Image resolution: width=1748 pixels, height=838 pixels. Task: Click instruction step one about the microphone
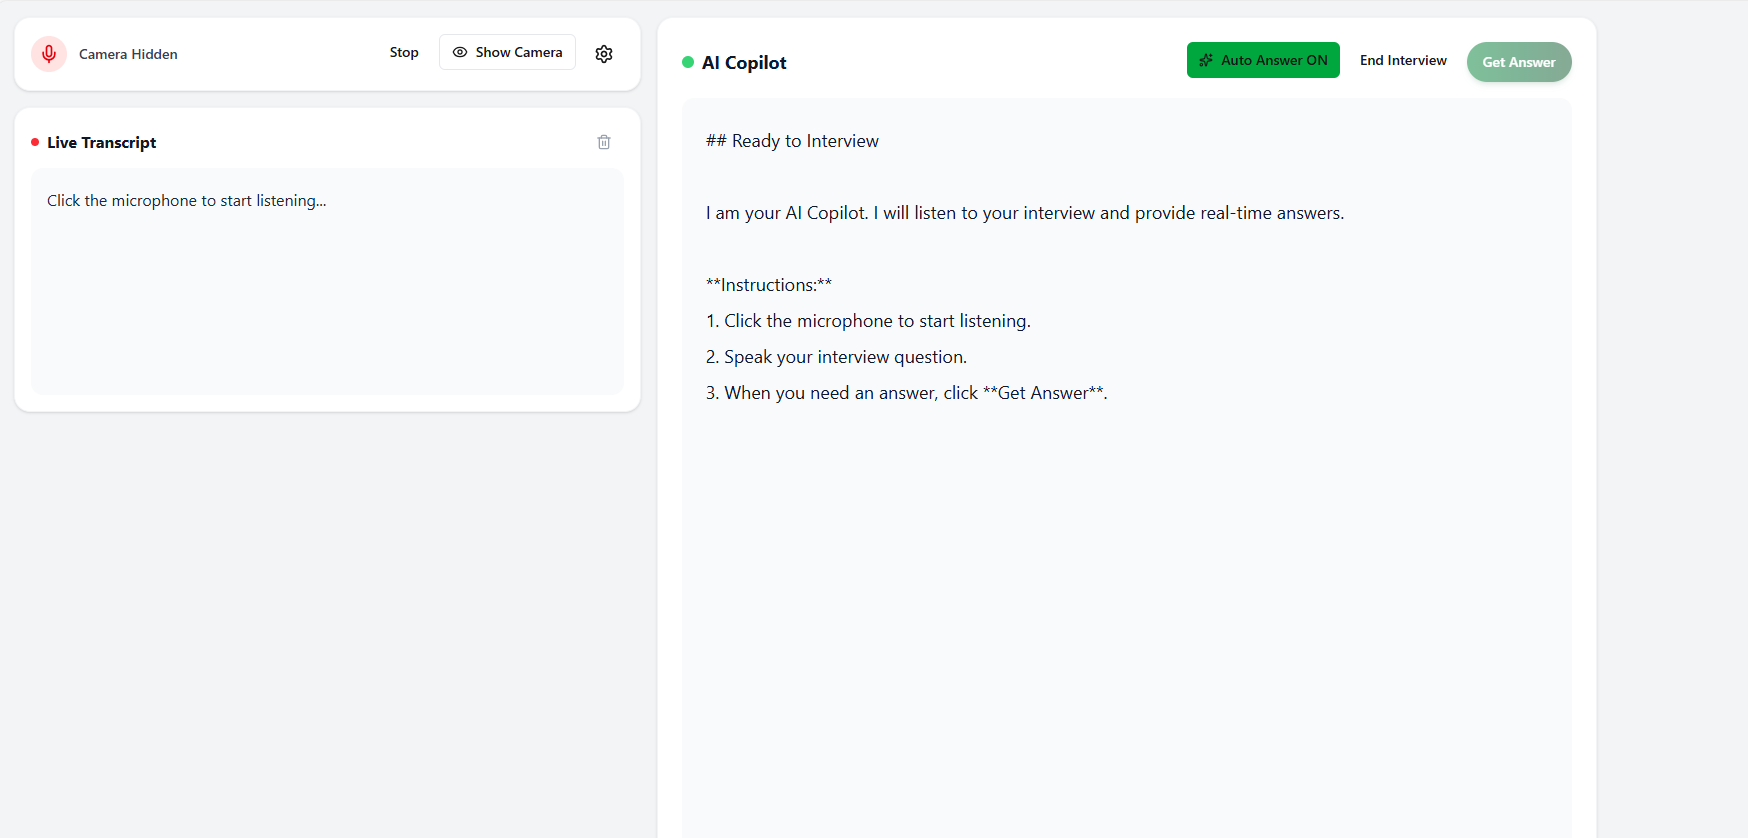[x=868, y=321]
